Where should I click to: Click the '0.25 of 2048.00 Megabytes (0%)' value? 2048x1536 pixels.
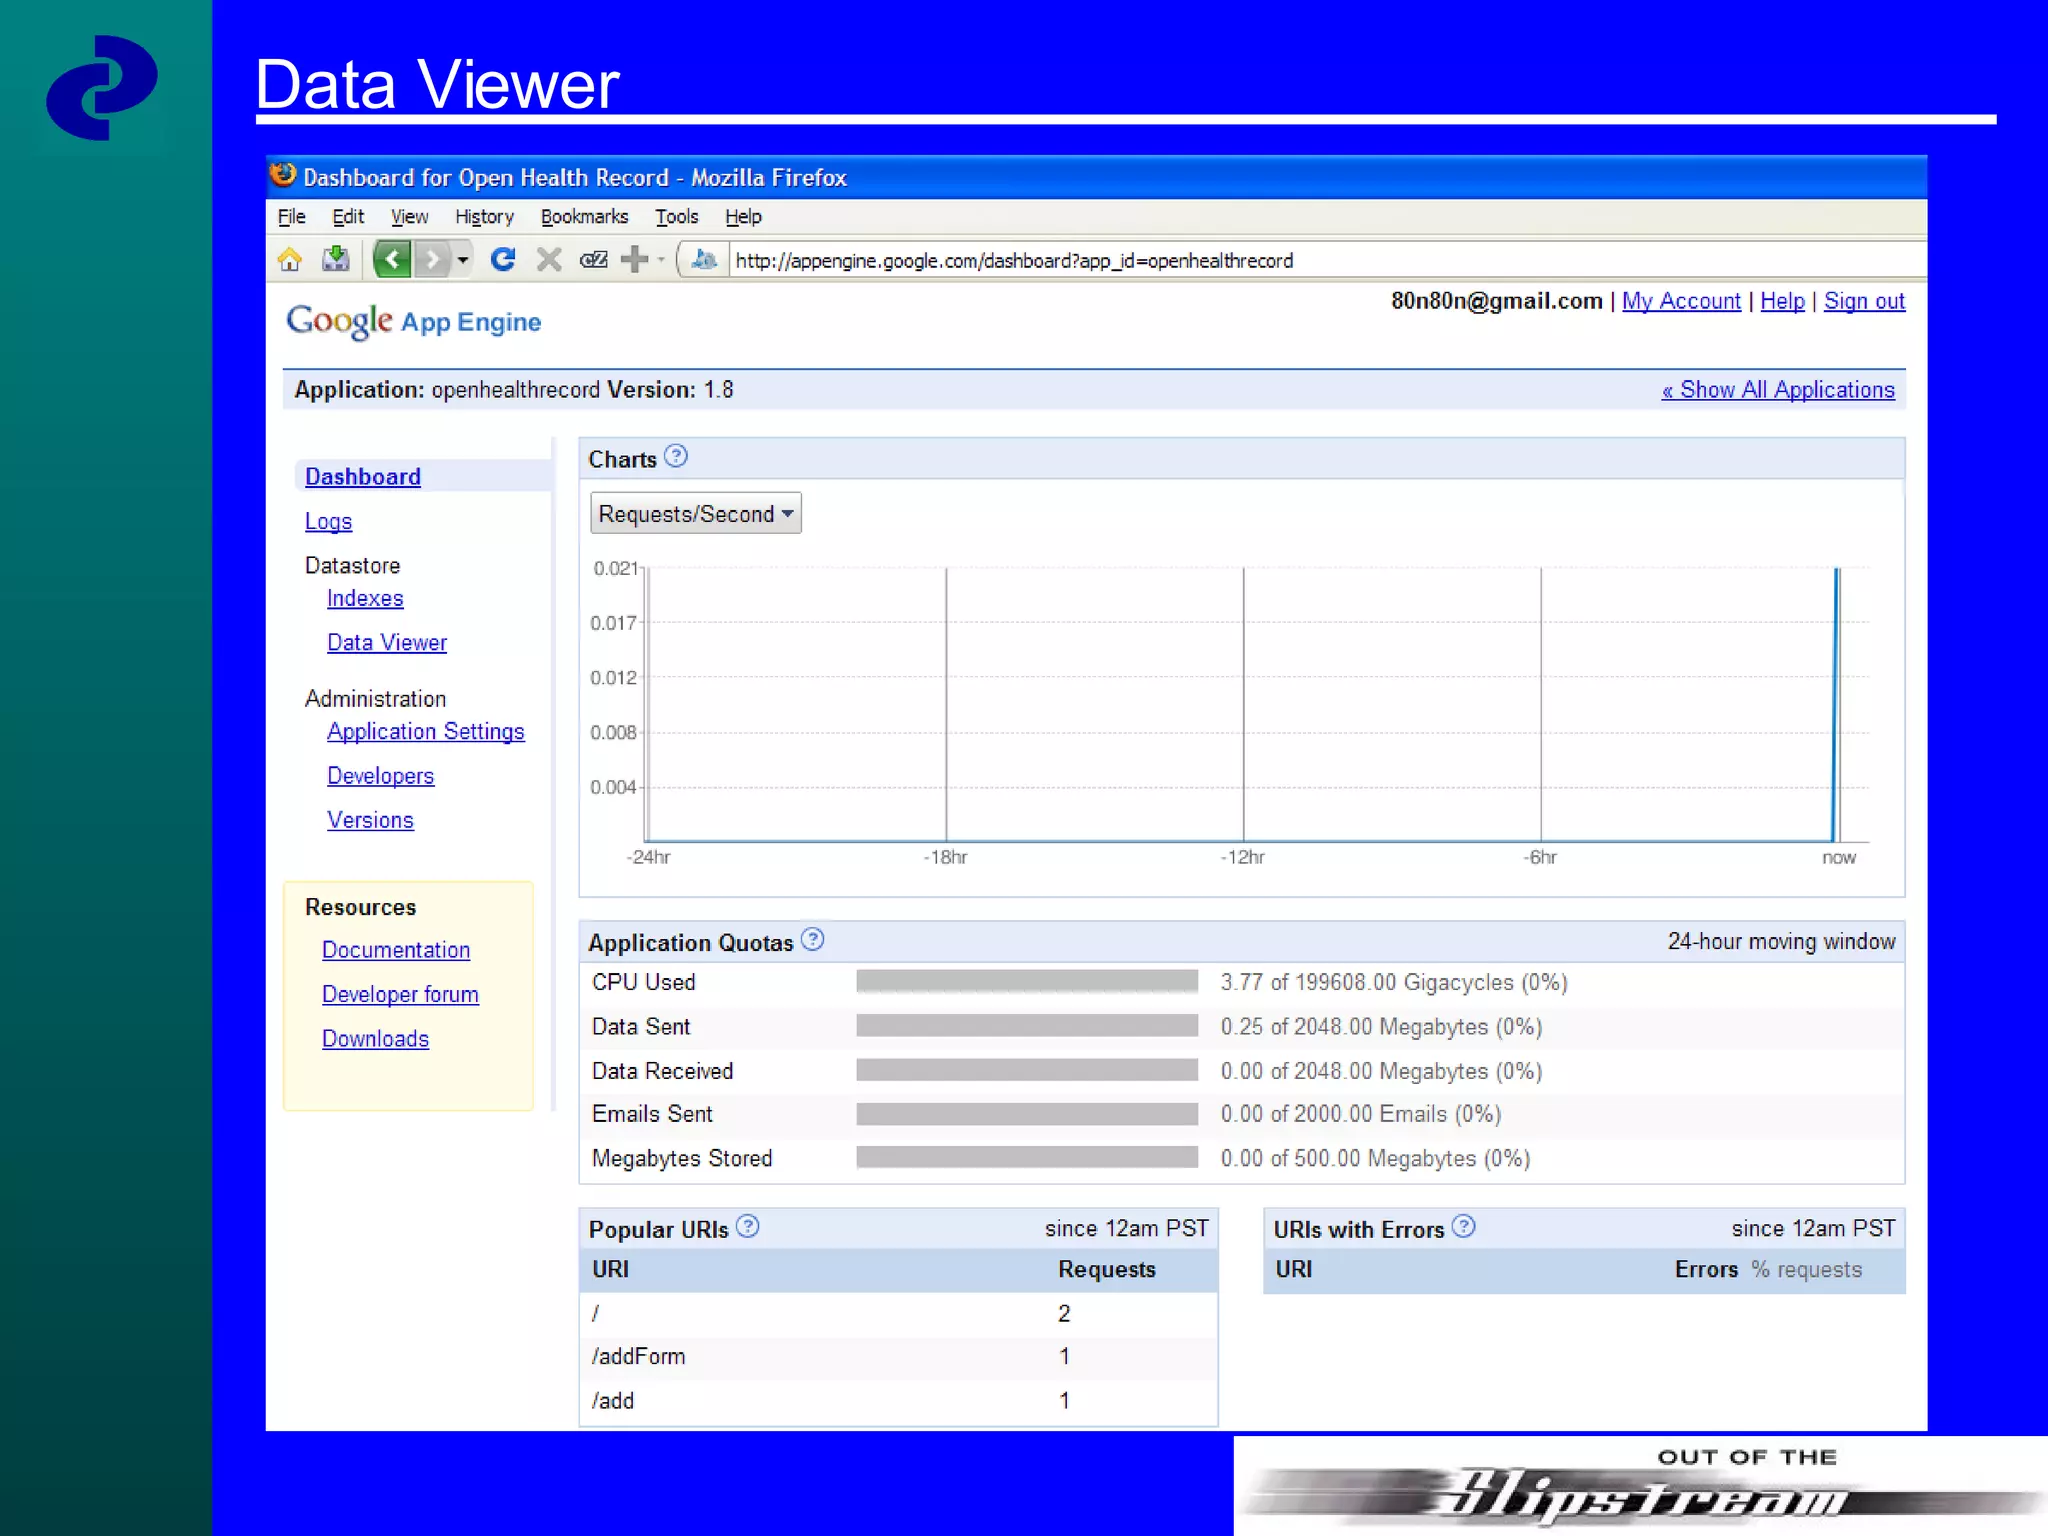click(1381, 1027)
